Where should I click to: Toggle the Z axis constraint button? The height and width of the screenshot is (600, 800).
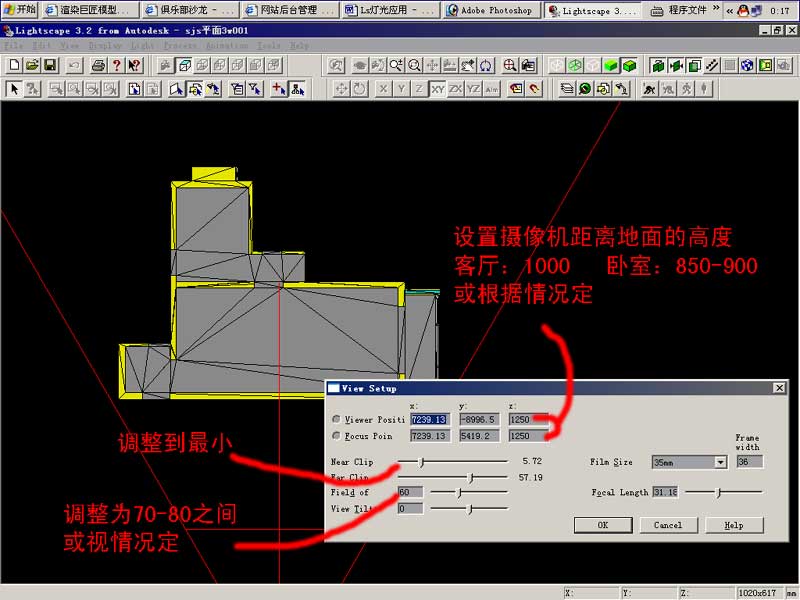coord(419,89)
